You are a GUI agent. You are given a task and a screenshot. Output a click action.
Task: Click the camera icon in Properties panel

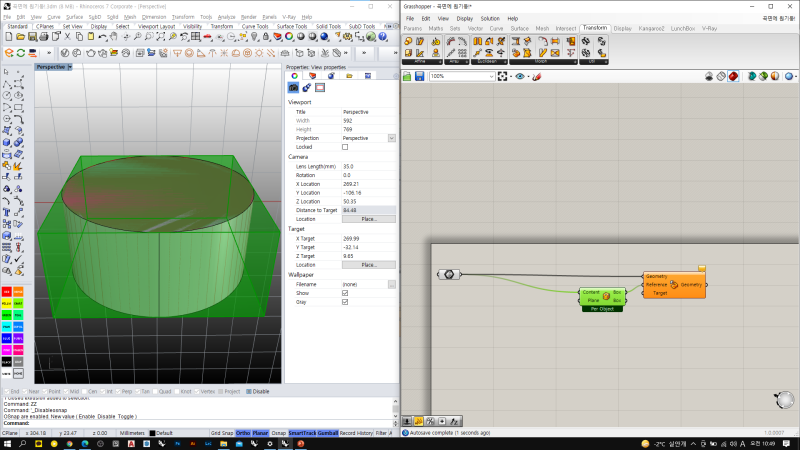coord(294,88)
